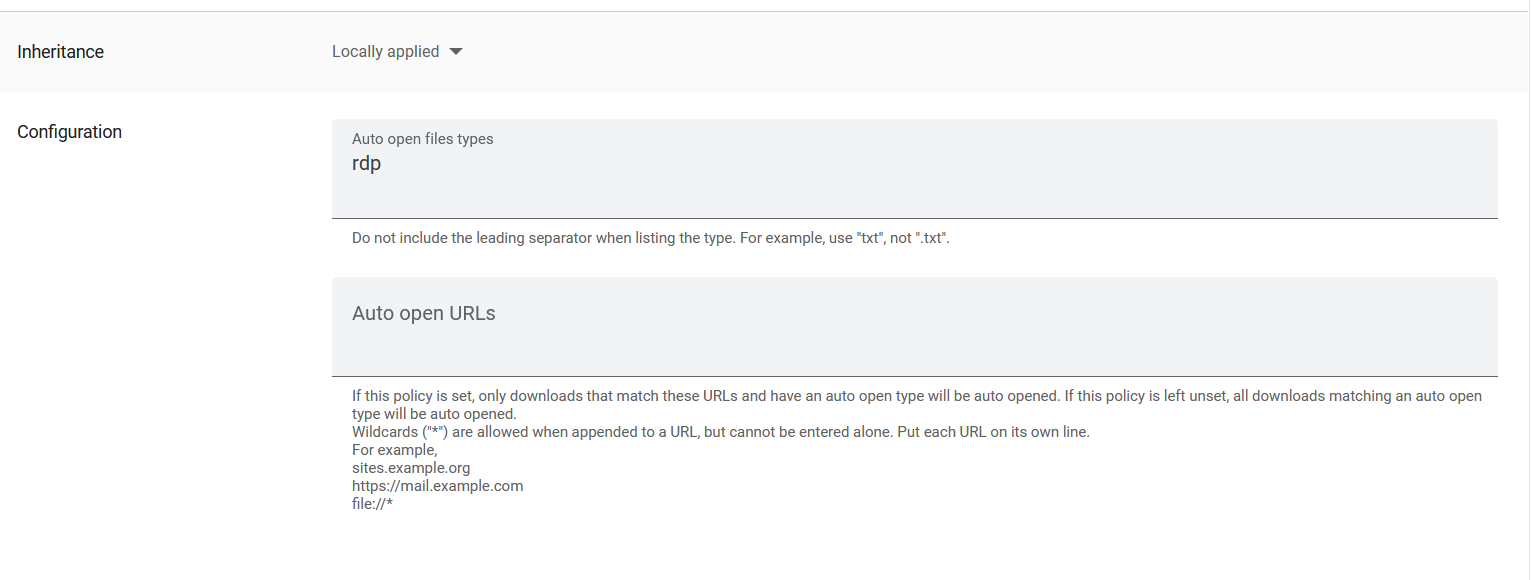Click the "Locally applied" text itself
The height and width of the screenshot is (580, 1531).
pyautogui.click(x=385, y=51)
